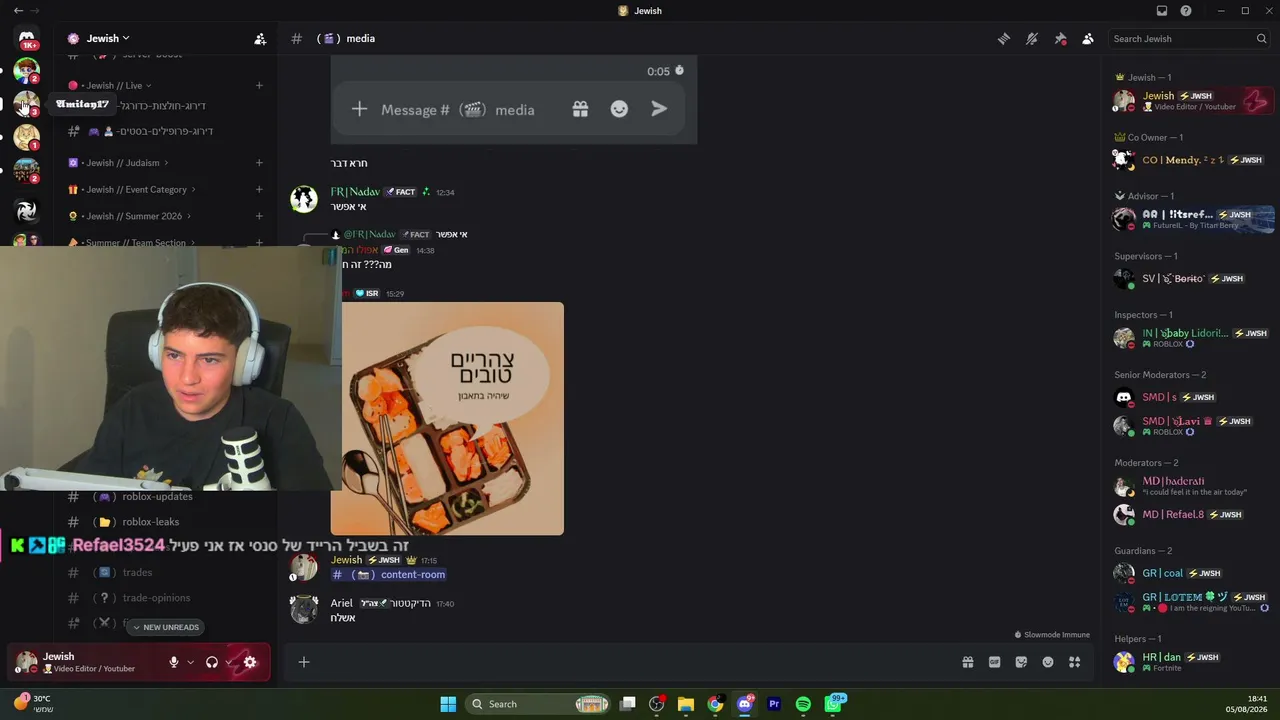Toggle the member list visibility

tap(1088, 39)
